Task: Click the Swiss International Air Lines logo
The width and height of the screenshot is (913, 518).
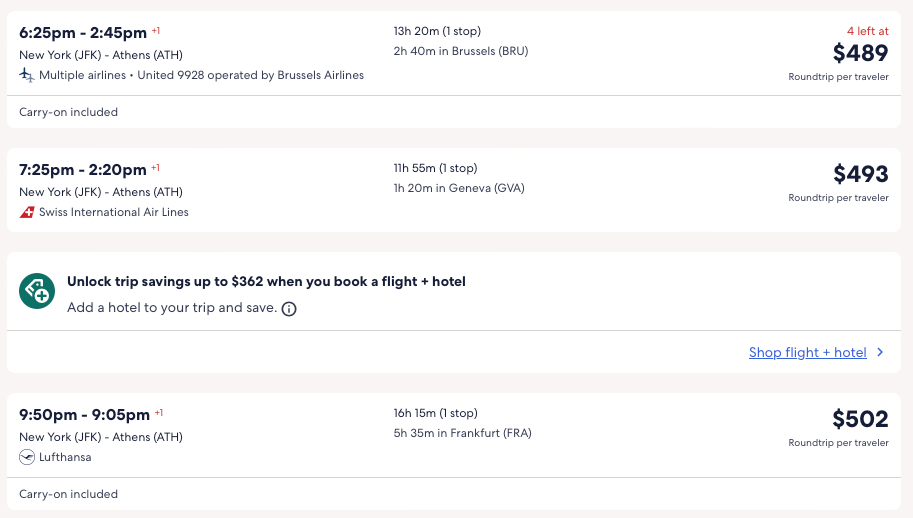Action: (27, 212)
